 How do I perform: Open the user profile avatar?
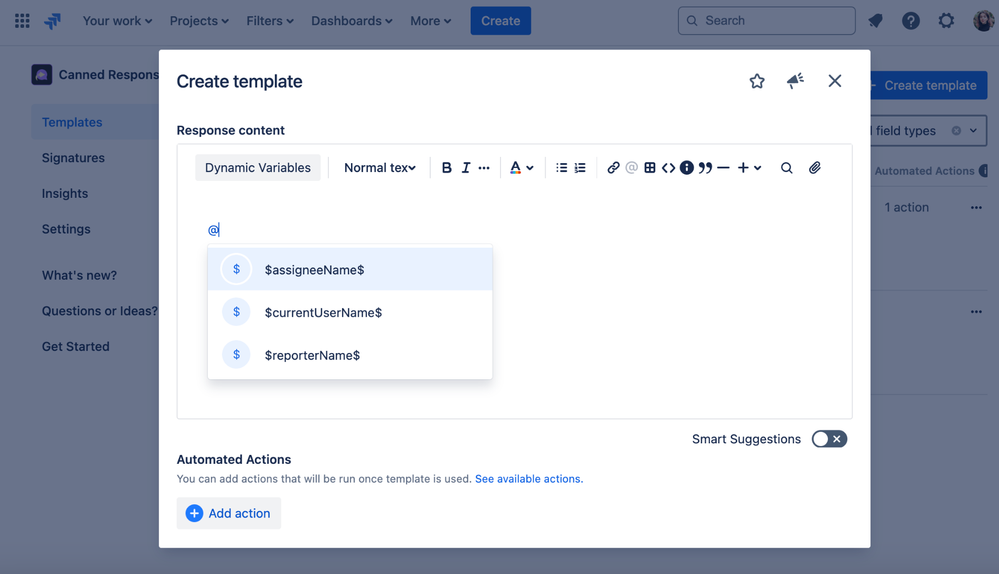(x=983, y=21)
